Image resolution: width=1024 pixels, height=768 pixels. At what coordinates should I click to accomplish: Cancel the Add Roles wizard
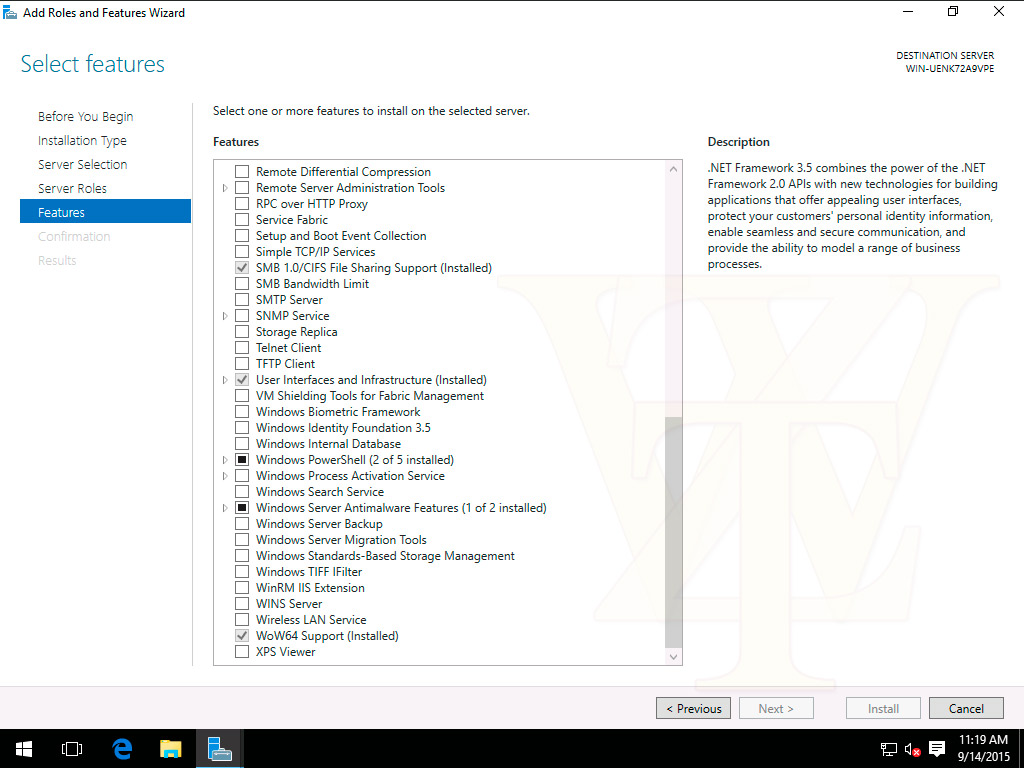[965, 708]
